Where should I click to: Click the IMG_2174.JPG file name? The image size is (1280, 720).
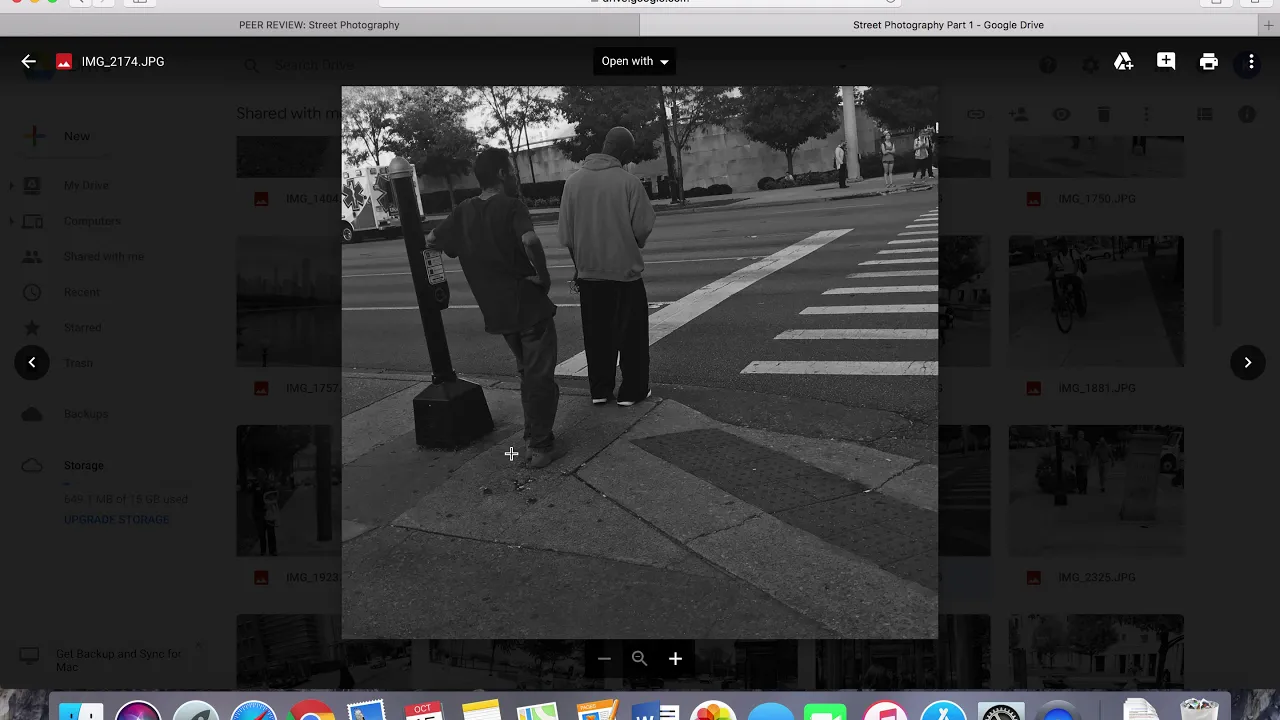pos(123,62)
